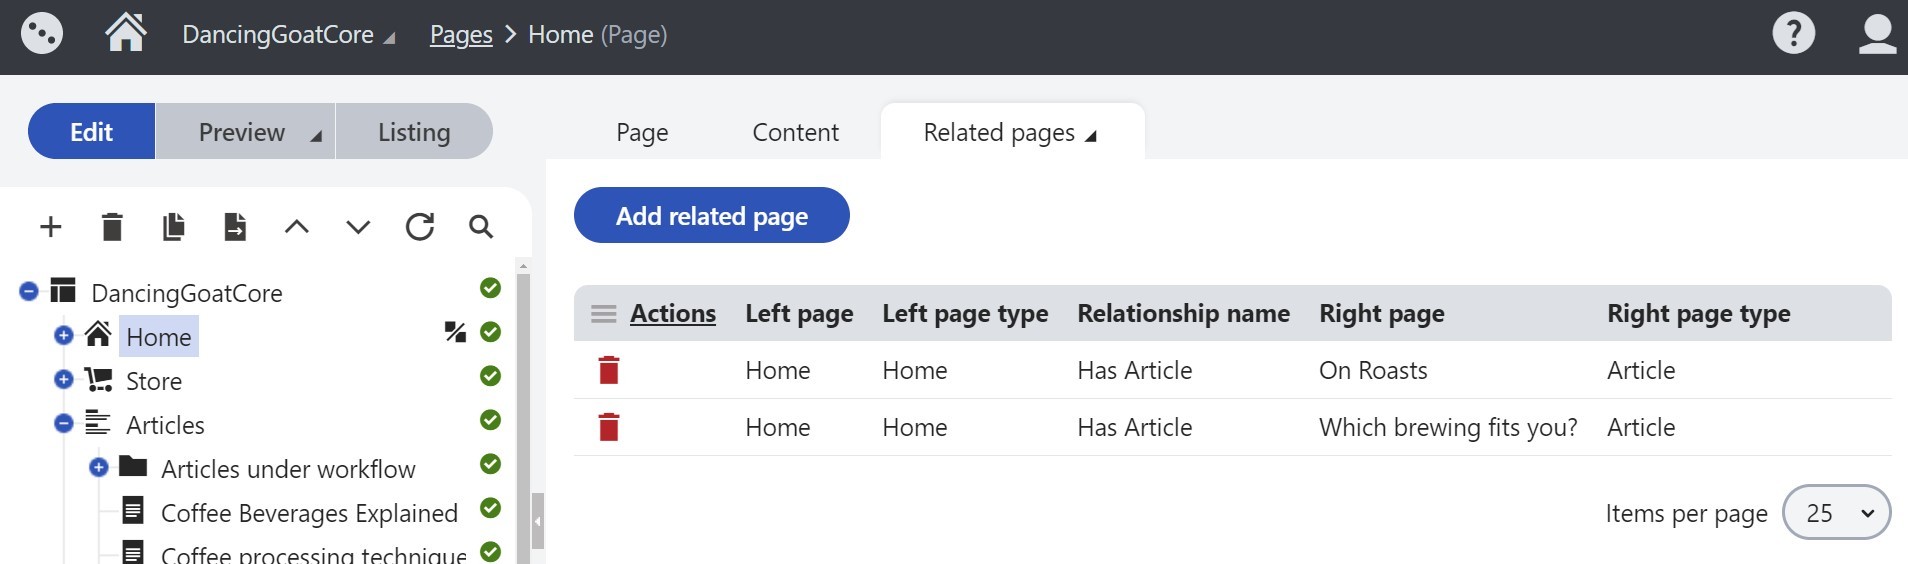Click the Right page type column header
The height and width of the screenshot is (564, 1908).
pyautogui.click(x=1698, y=314)
